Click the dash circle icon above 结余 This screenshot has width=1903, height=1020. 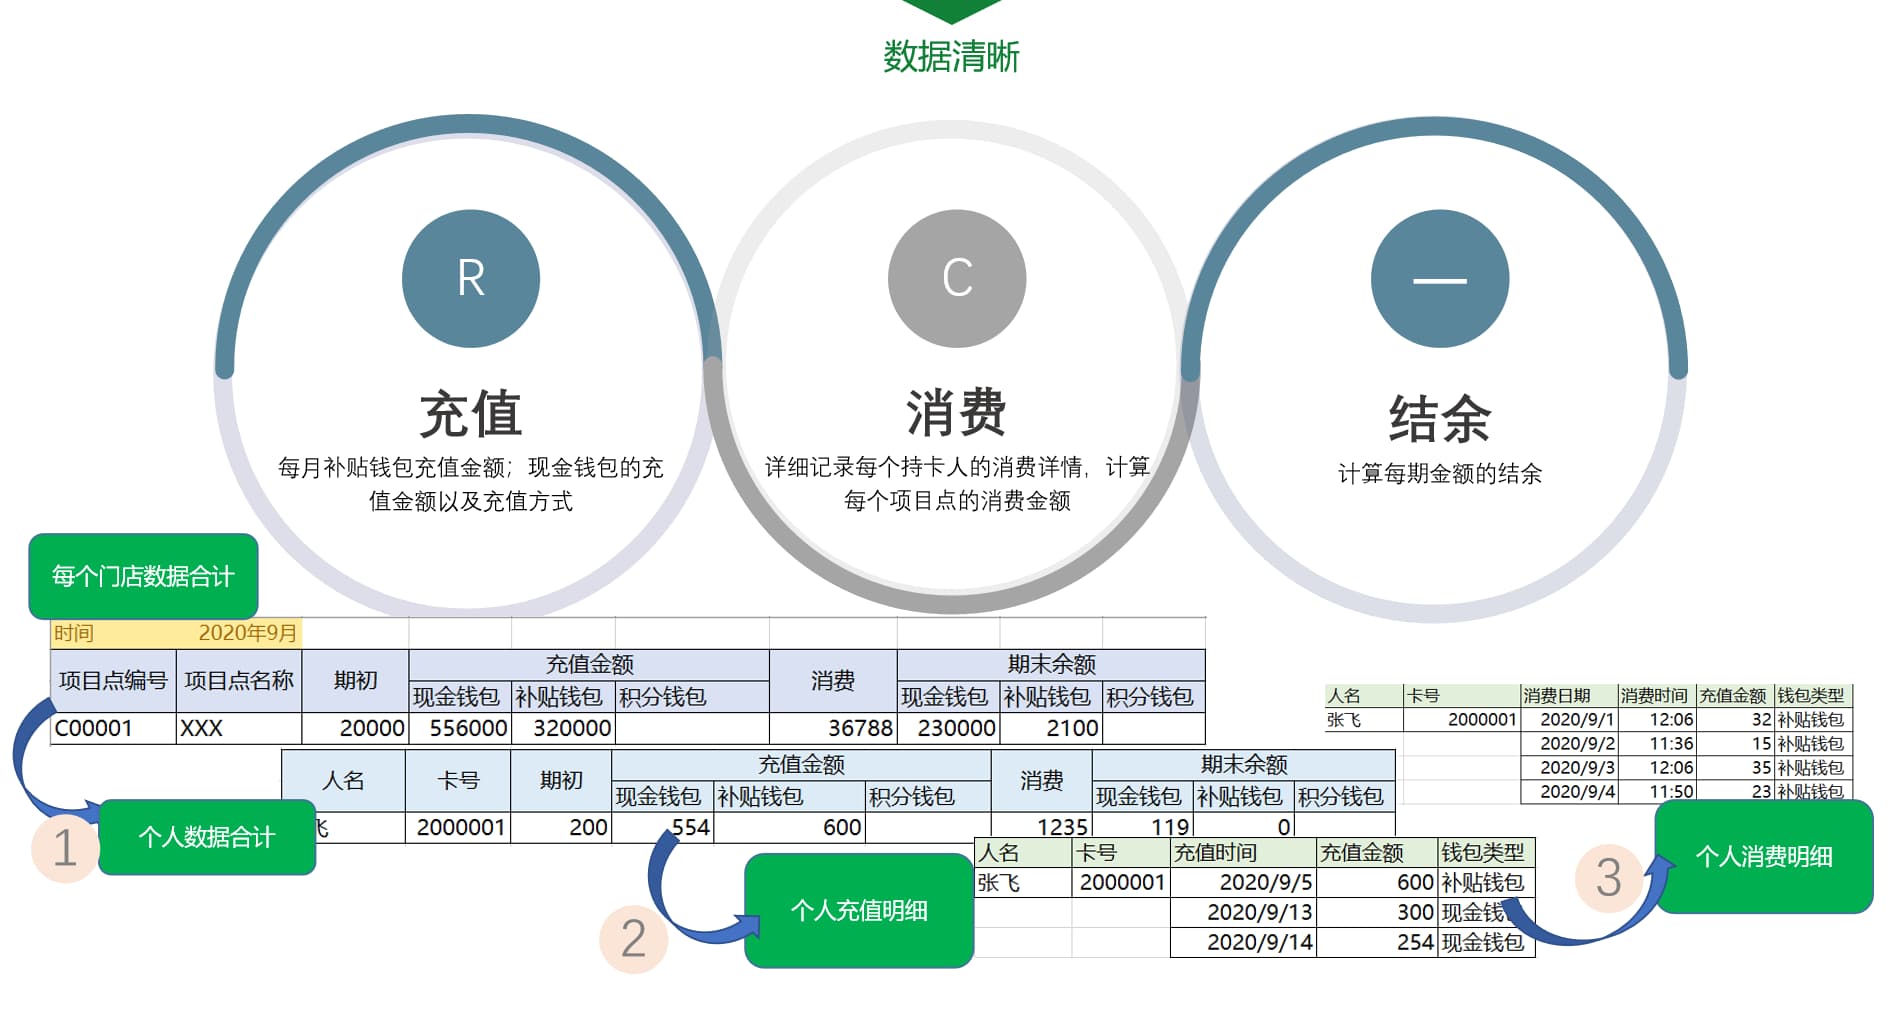point(1440,280)
